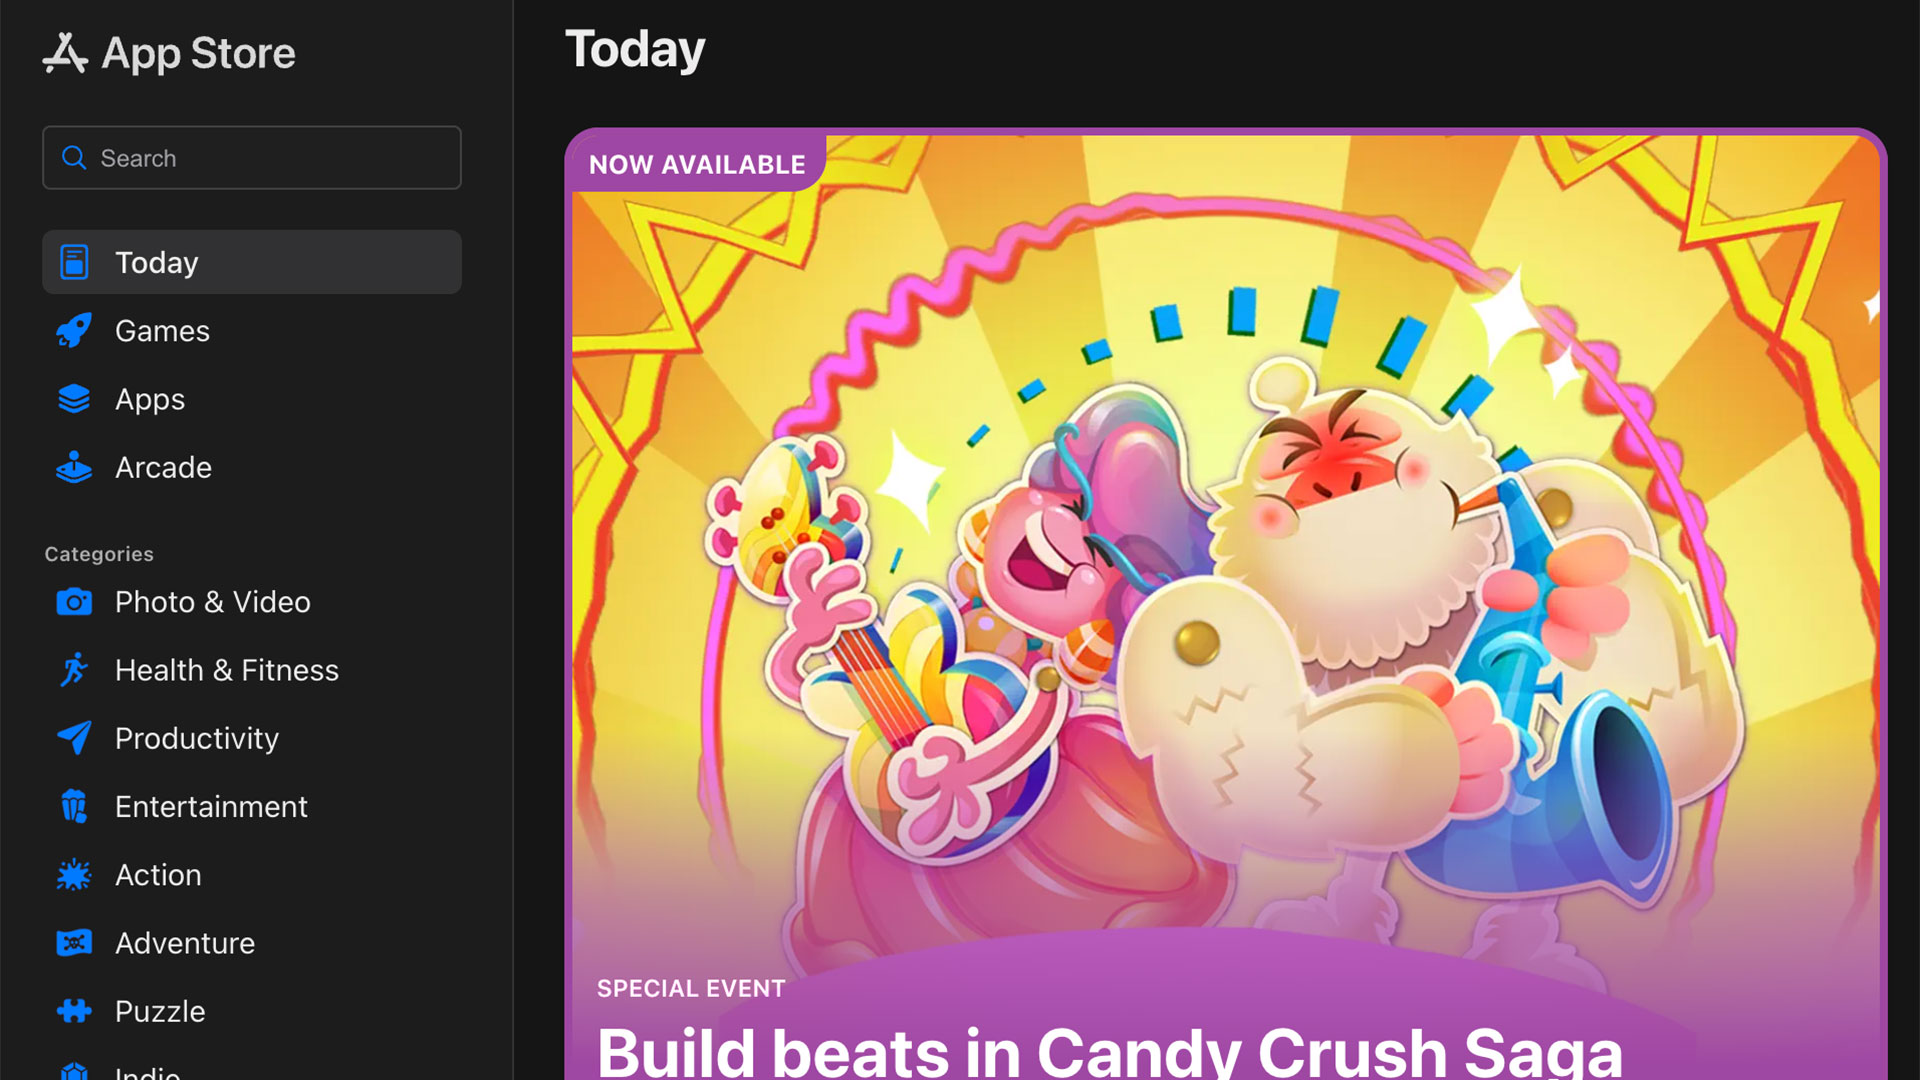This screenshot has width=1920, height=1080.
Task: Click the Apps stack icon
Action: 74,399
